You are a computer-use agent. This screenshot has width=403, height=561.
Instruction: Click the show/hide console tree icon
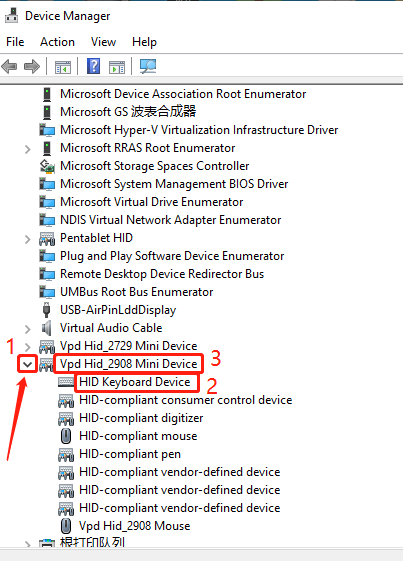tap(63, 67)
